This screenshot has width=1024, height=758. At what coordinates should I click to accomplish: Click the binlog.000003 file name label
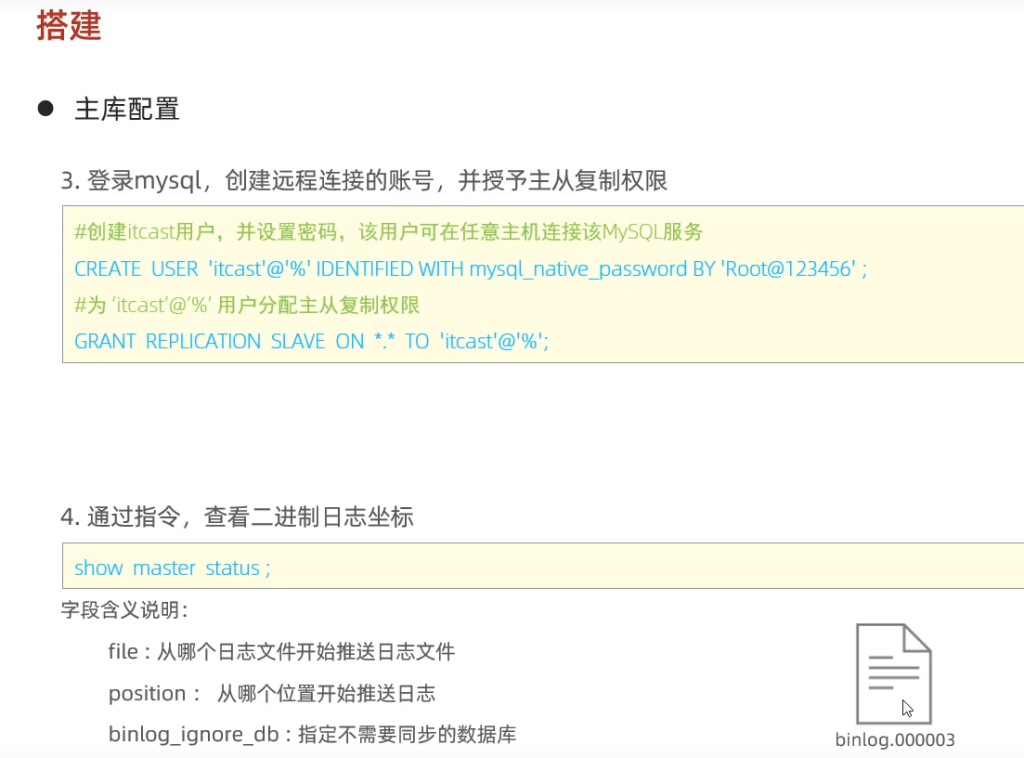pyautogui.click(x=895, y=740)
